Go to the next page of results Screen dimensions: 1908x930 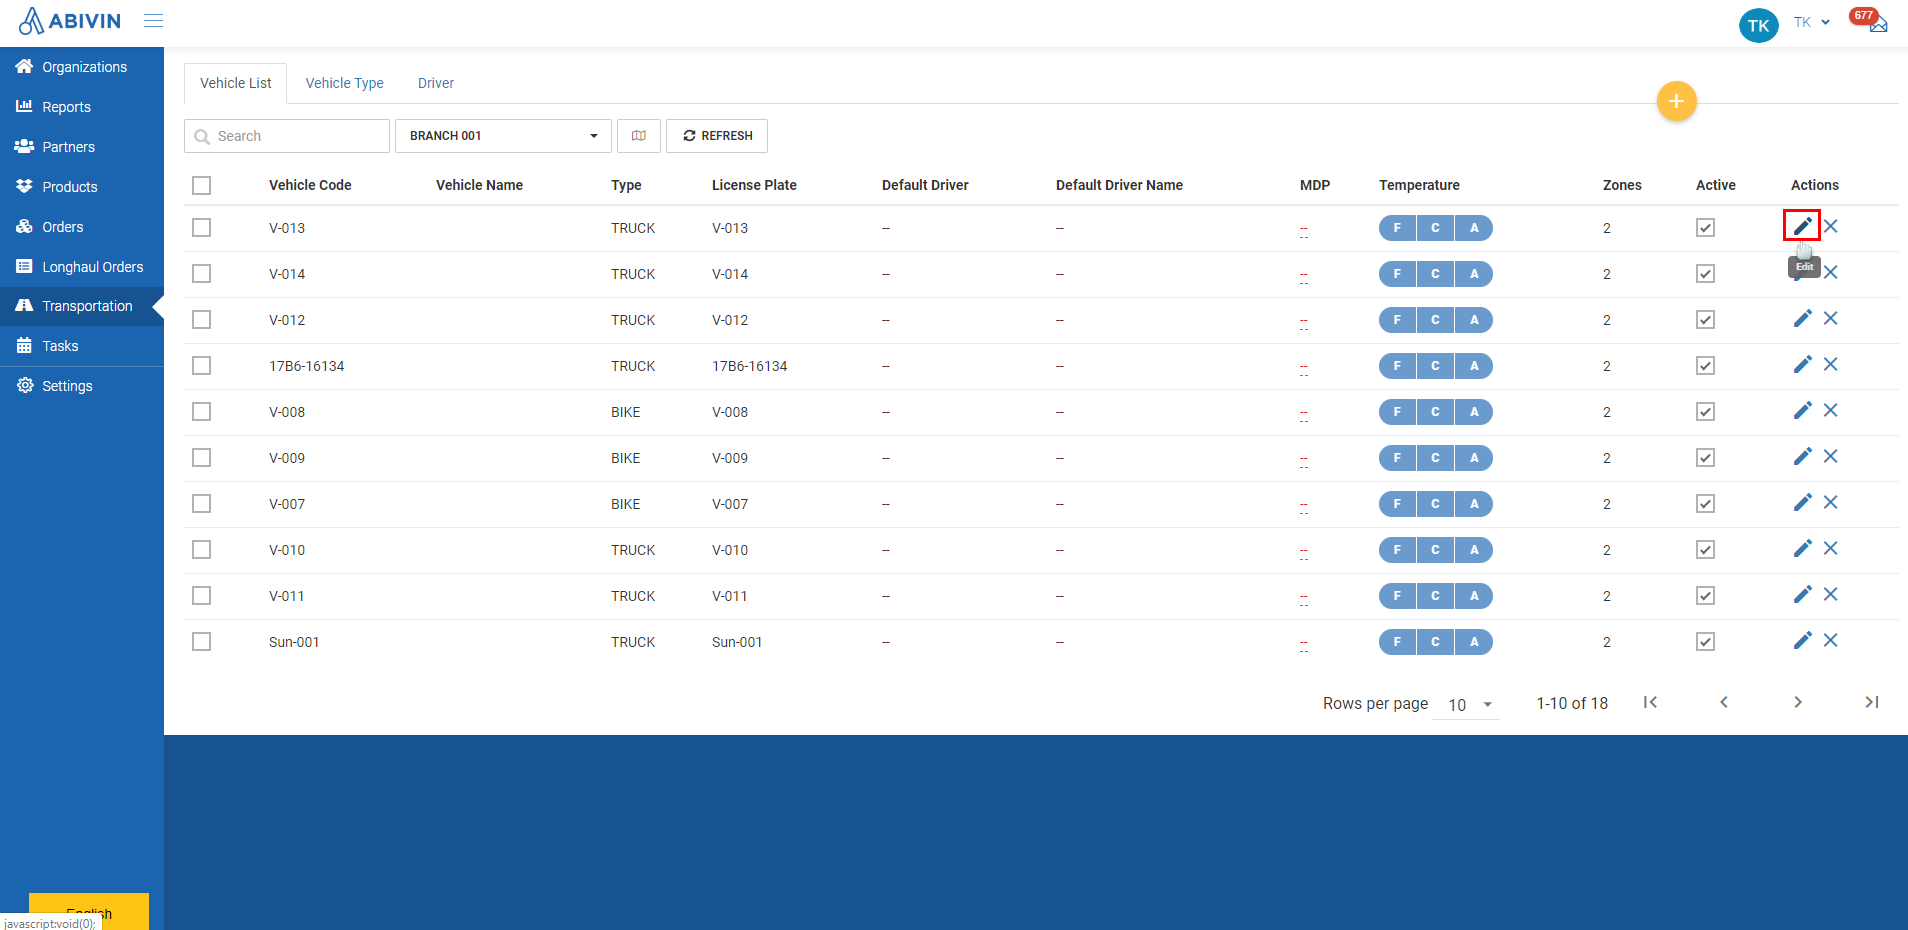click(x=1798, y=702)
